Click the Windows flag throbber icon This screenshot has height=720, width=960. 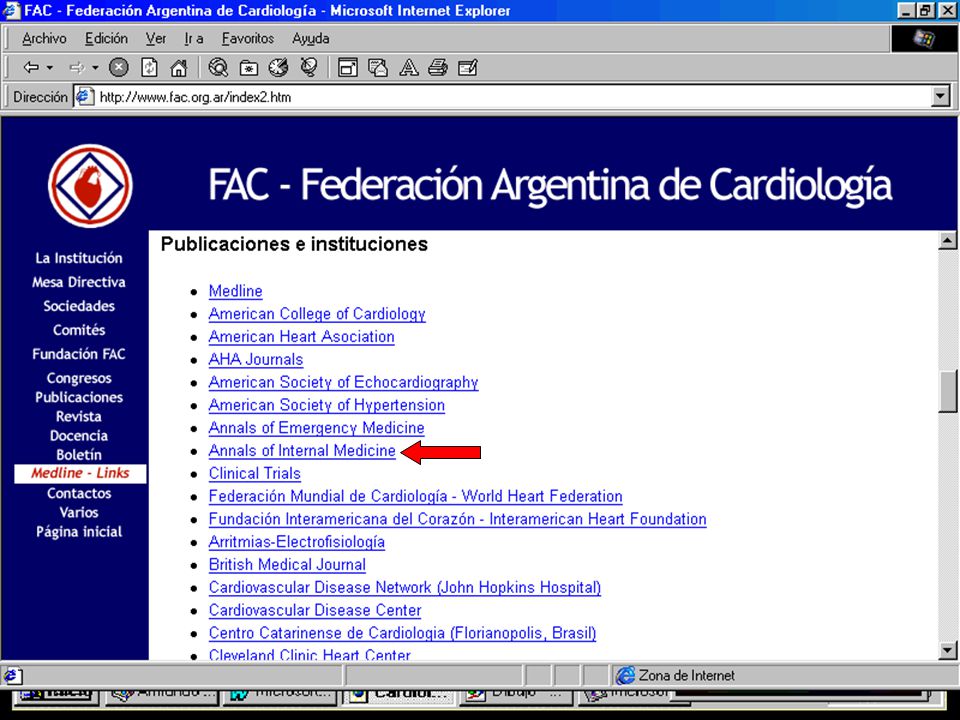[923, 39]
